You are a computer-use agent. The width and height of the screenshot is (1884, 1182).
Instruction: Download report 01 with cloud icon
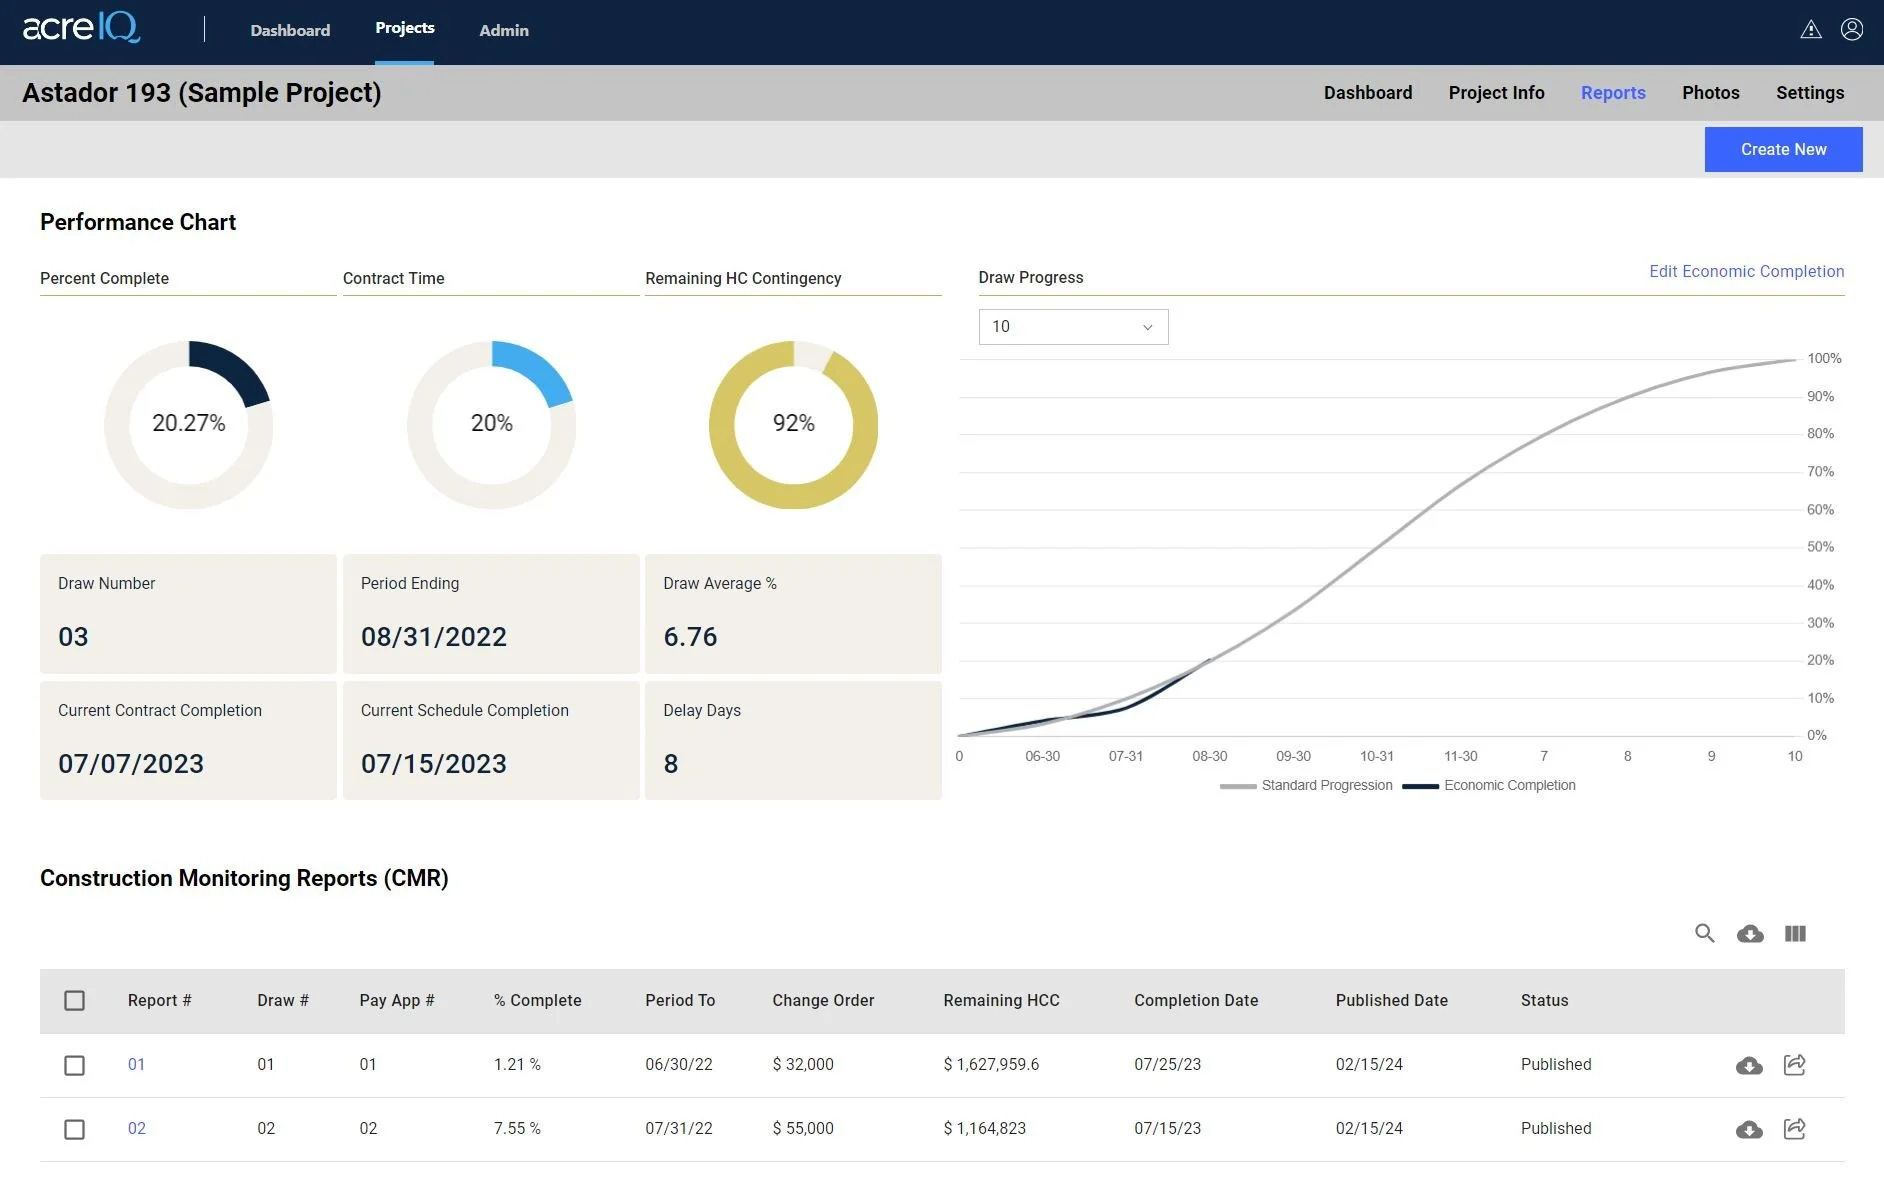1749,1066
